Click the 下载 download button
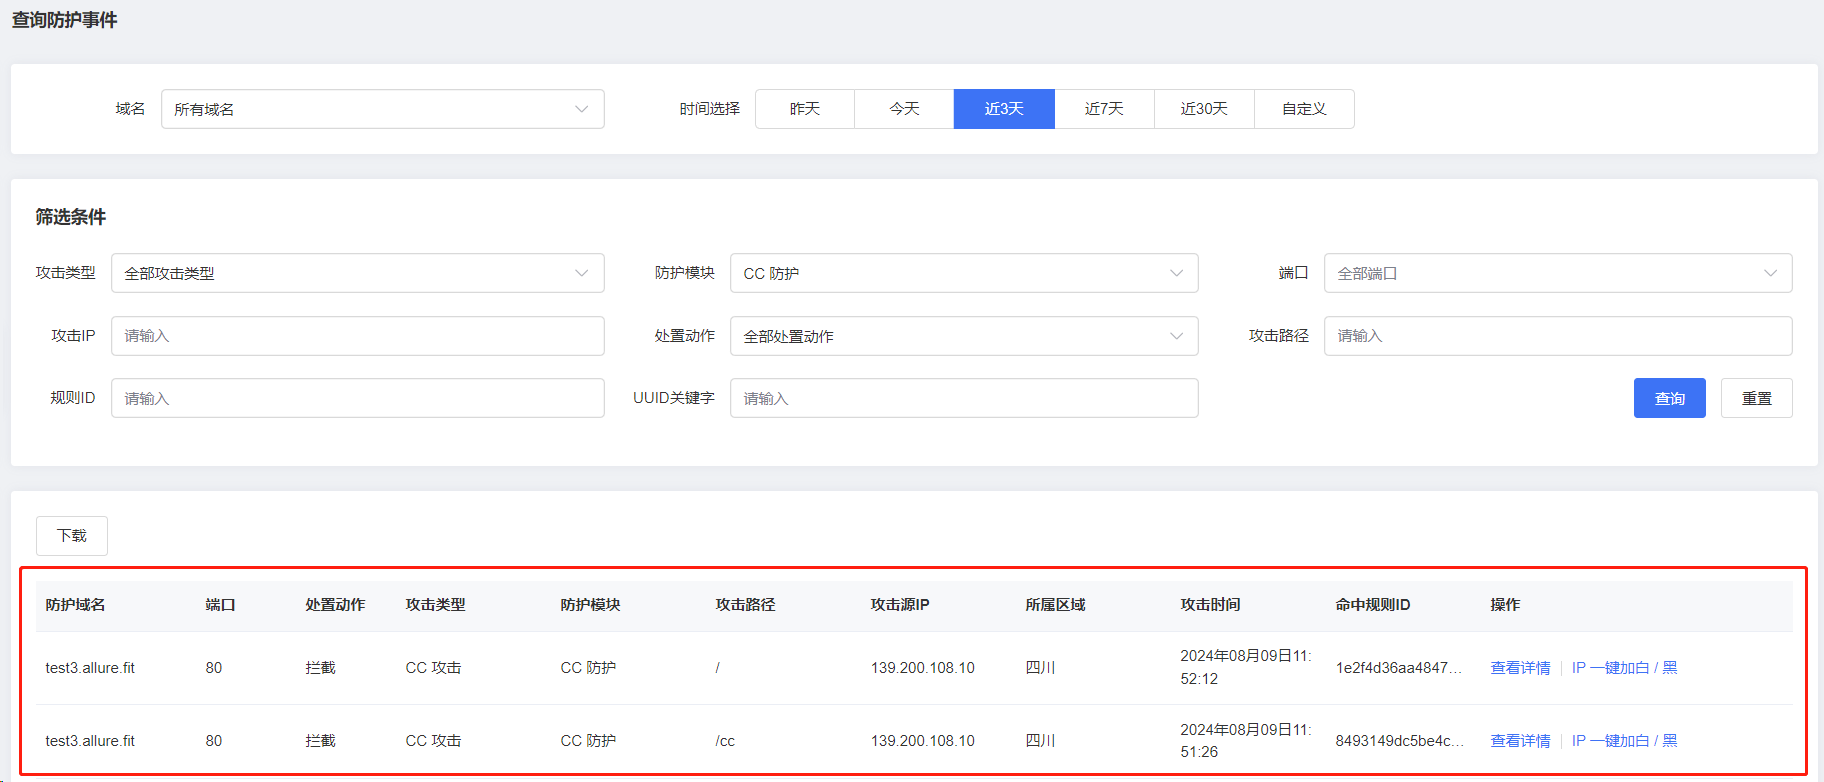This screenshot has width=1824, height=782. click(x=72, y=536)
